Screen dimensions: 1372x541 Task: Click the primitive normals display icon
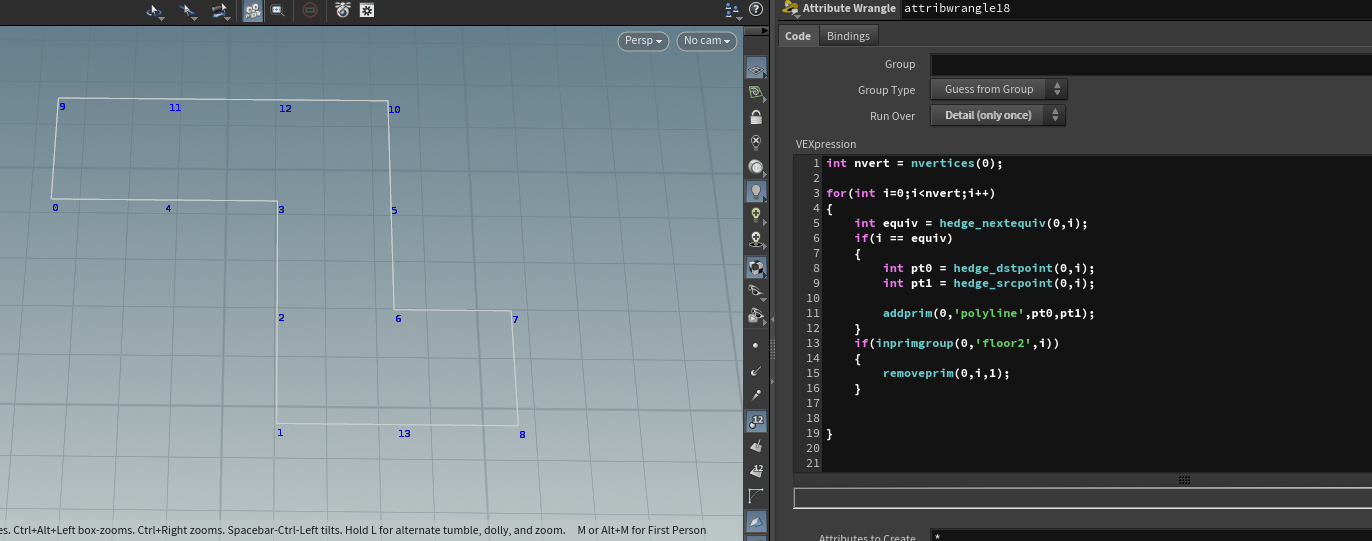click(757, 446)
